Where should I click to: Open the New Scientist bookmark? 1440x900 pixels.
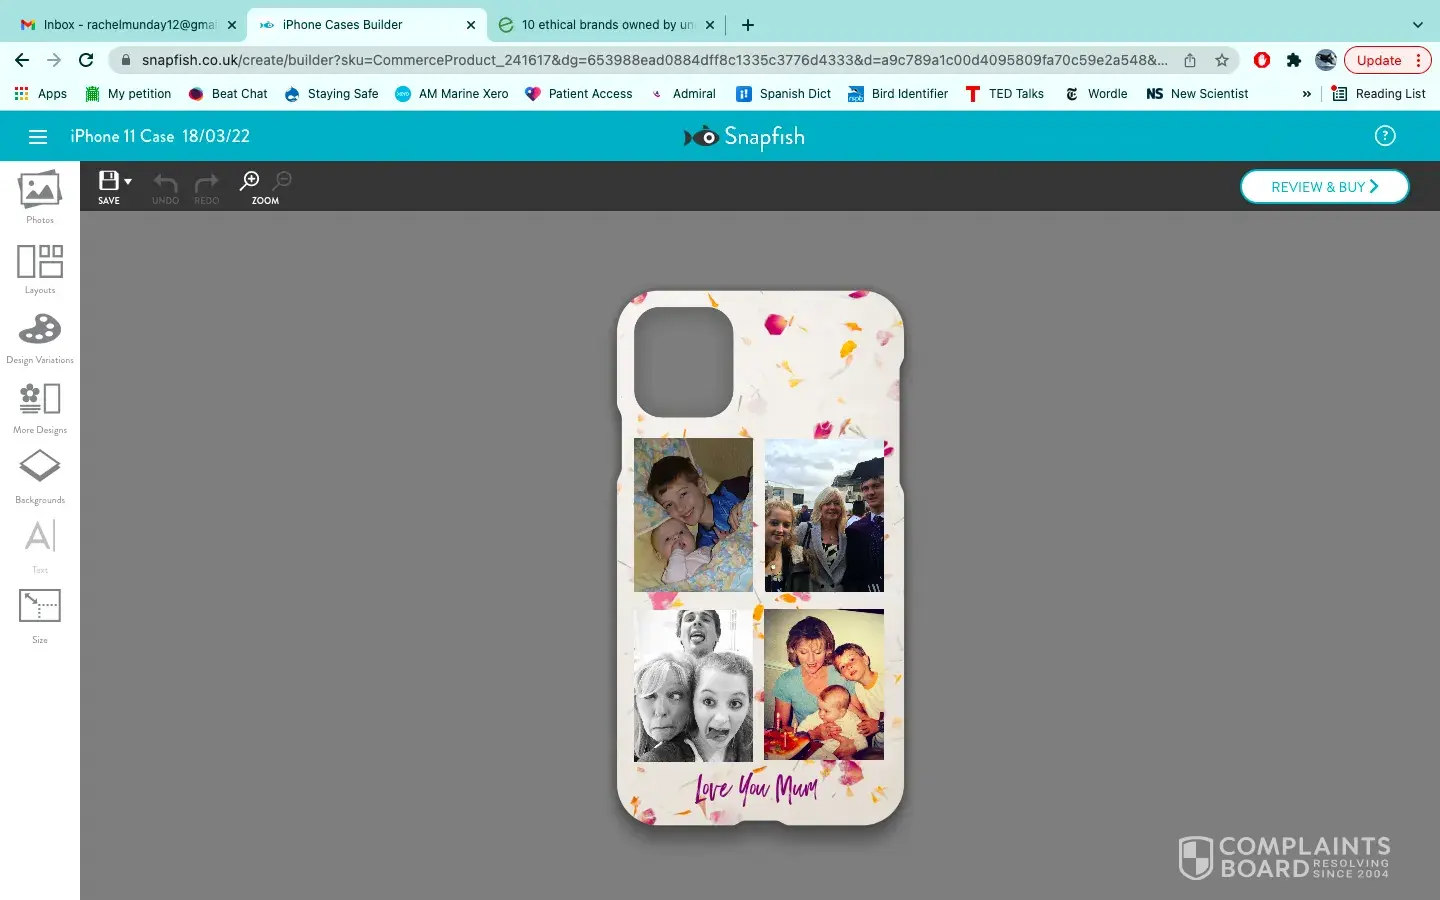1197,94
